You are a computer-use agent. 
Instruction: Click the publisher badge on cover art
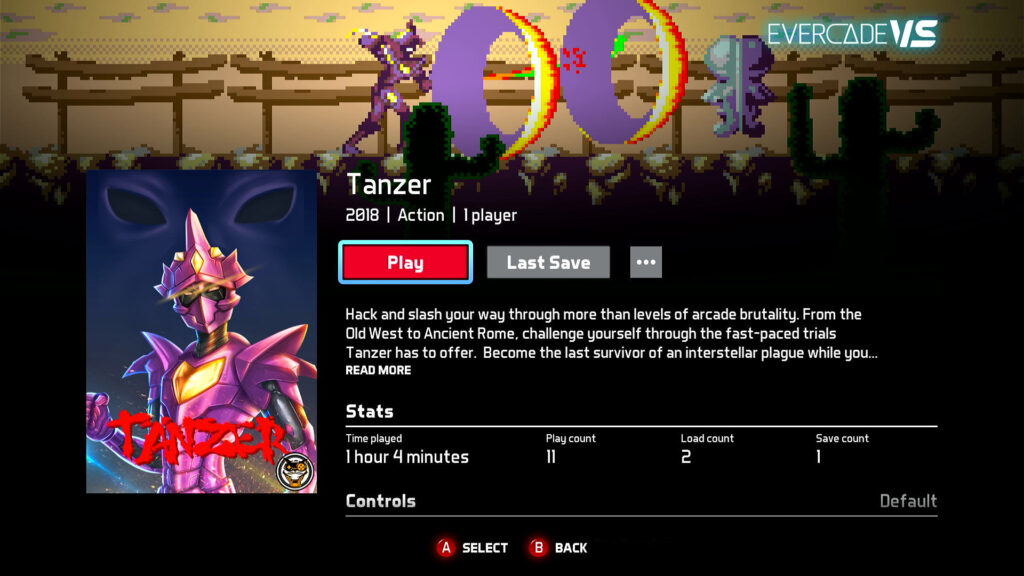click(295, 472)
